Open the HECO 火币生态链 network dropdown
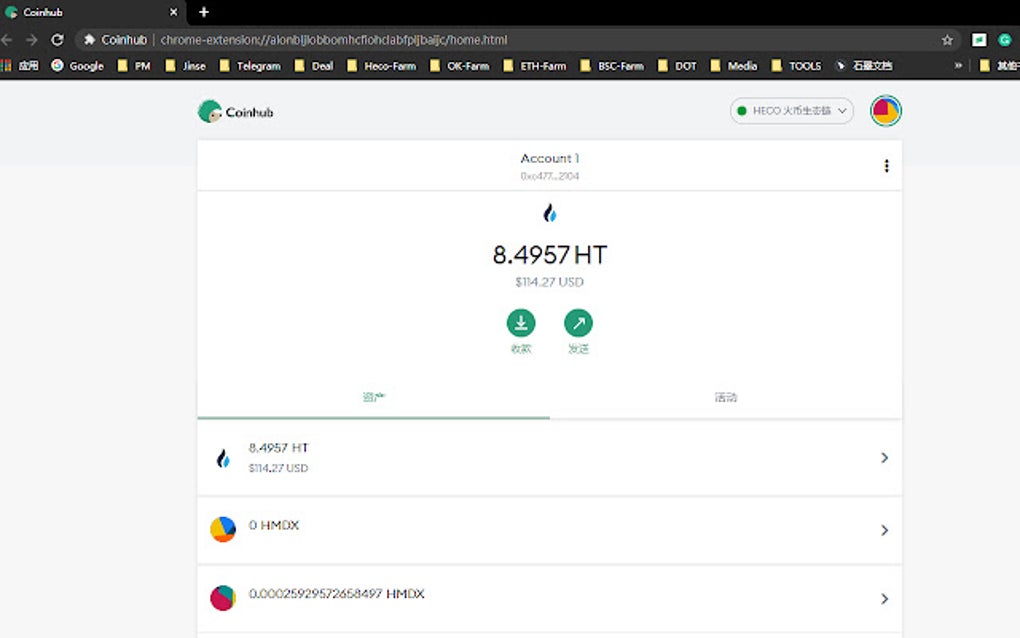 [791, 110]
